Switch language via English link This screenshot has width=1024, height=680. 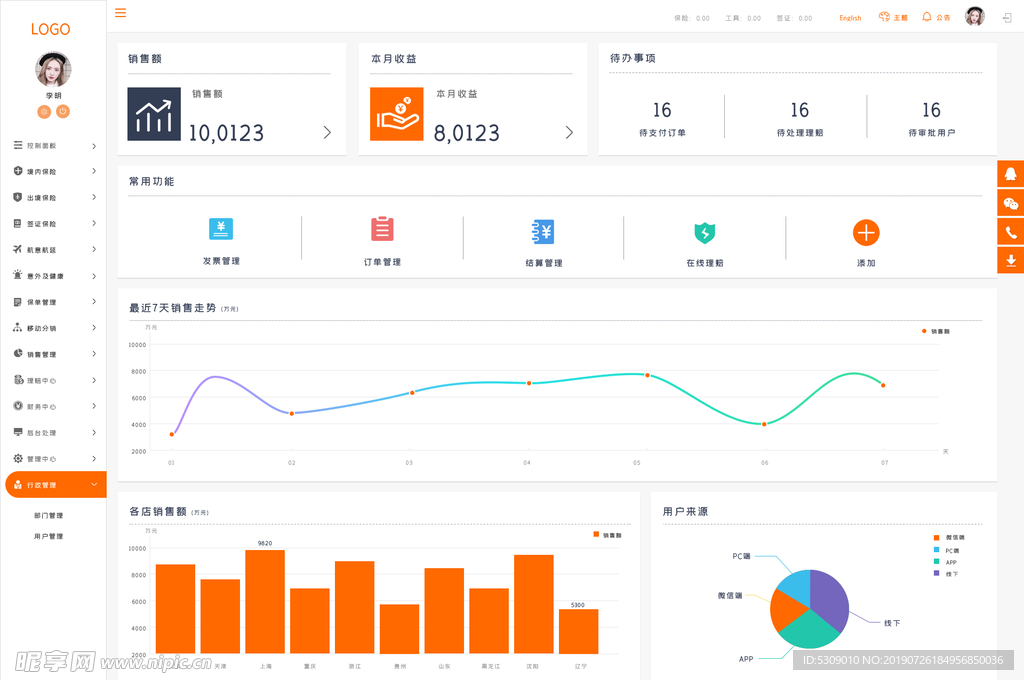[850, 18]
